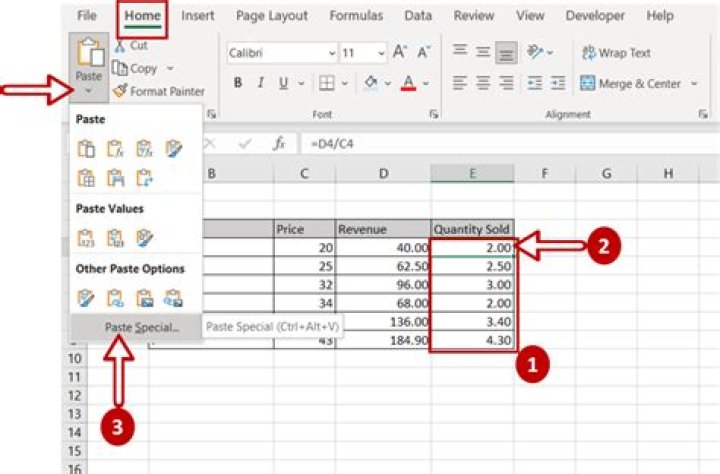Screen dimensions: 720x474
Task: Choose the first Paste icon
Action: click(86, 149)
